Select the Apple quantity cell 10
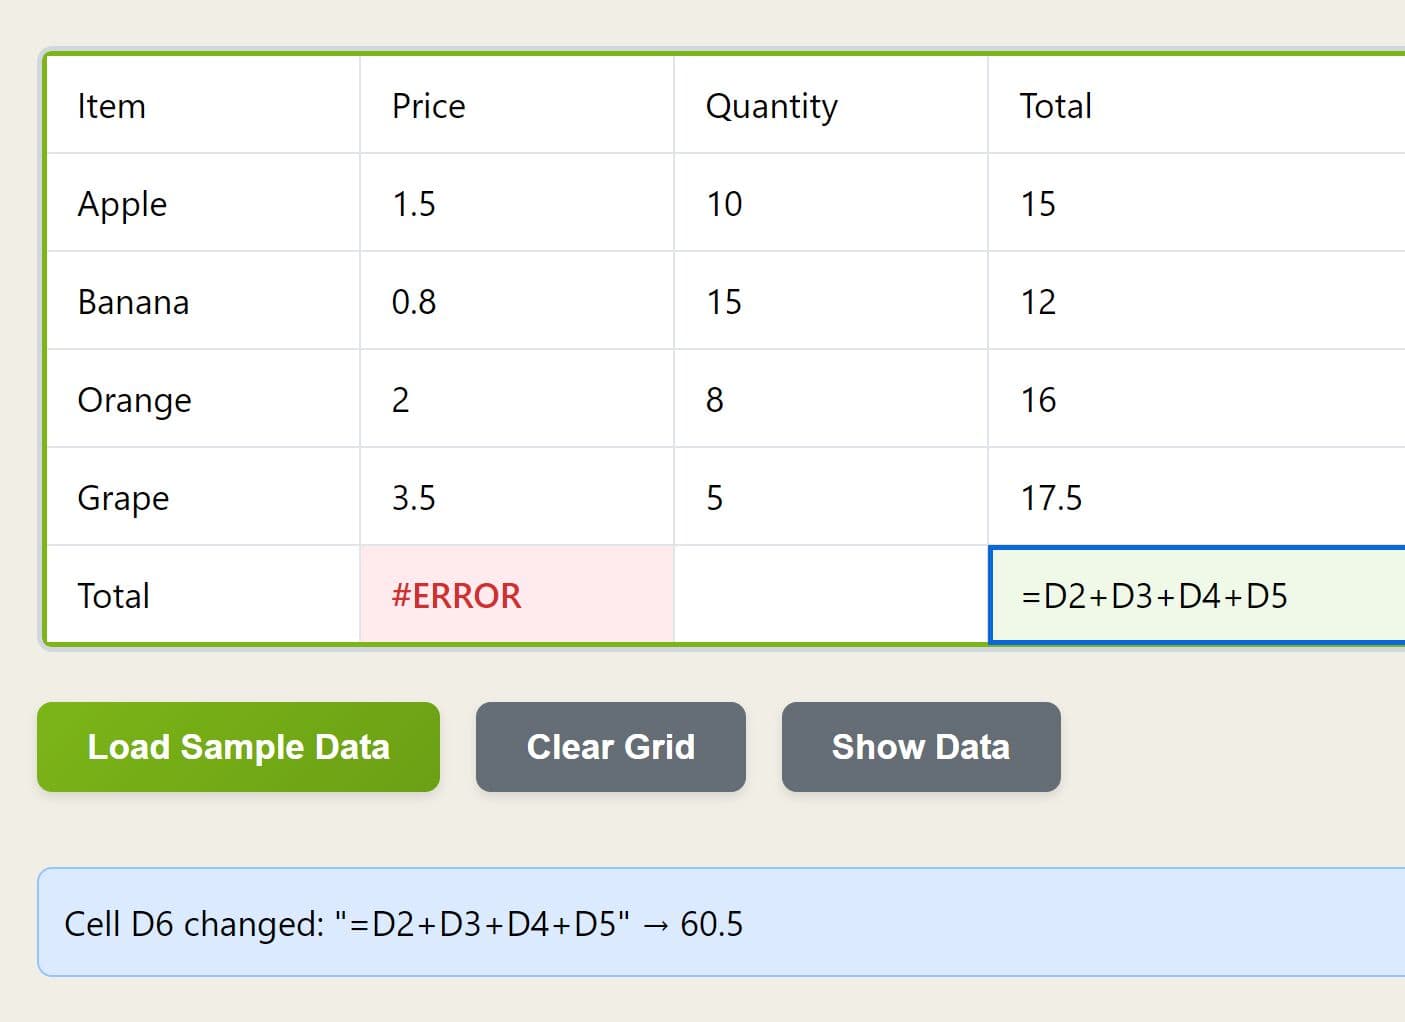Viewport: 1405px width, 1022px height. pos(831,203)
